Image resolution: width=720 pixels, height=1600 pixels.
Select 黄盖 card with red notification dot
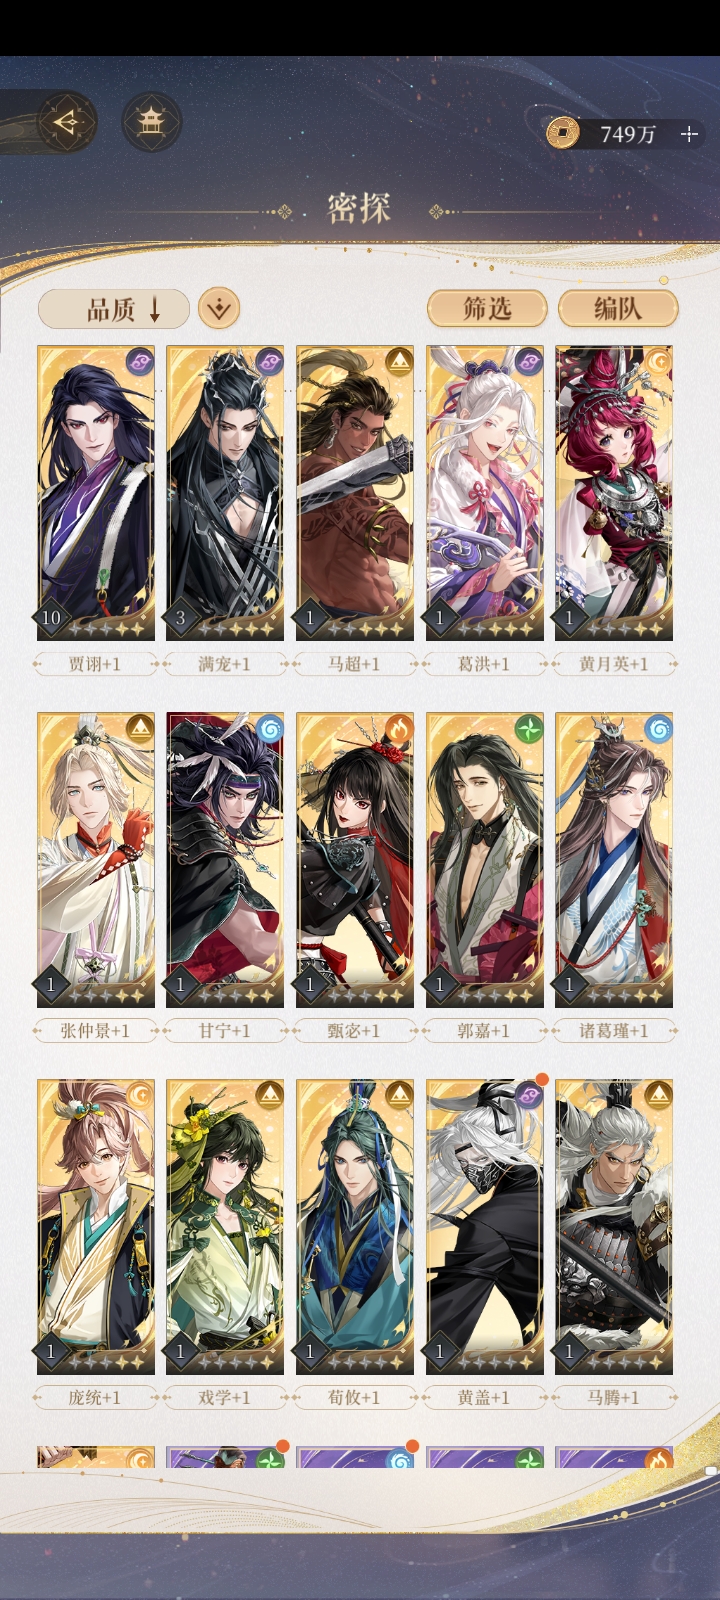coord(485,1227)
